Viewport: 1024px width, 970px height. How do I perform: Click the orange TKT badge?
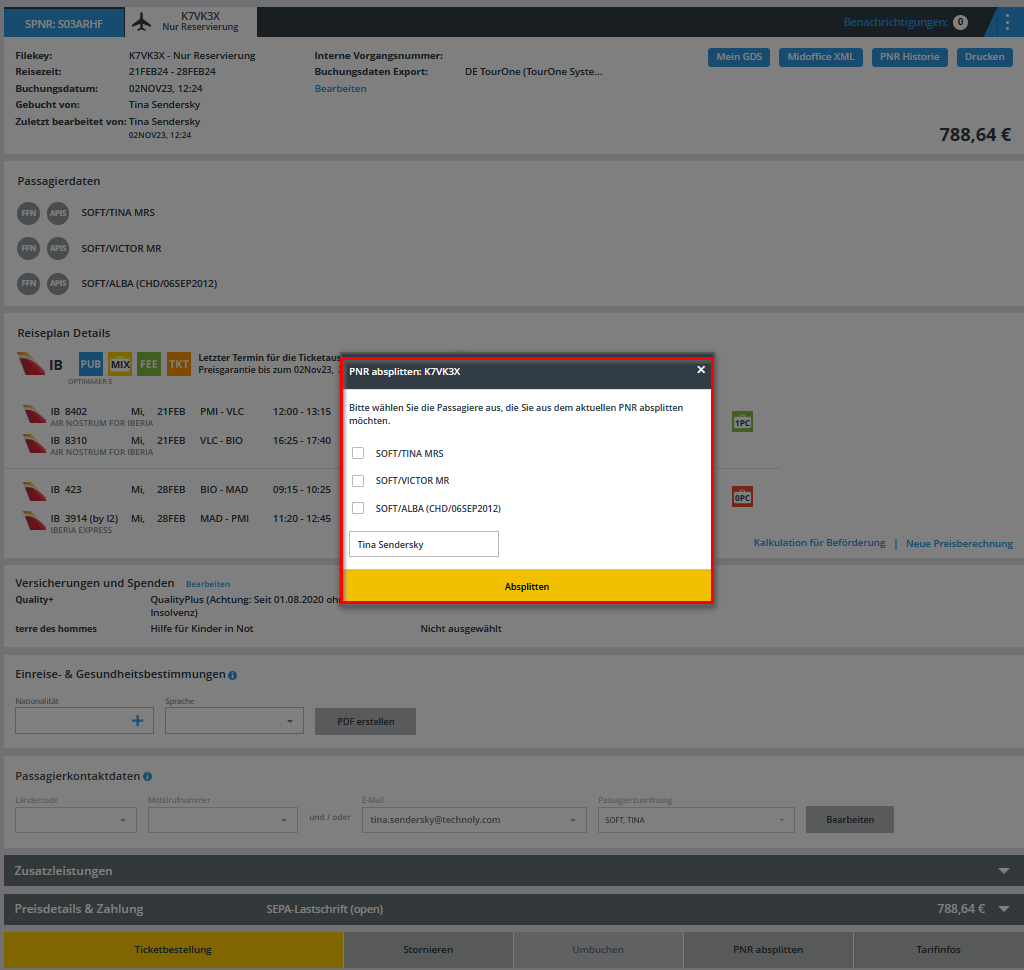pos(179,364)
